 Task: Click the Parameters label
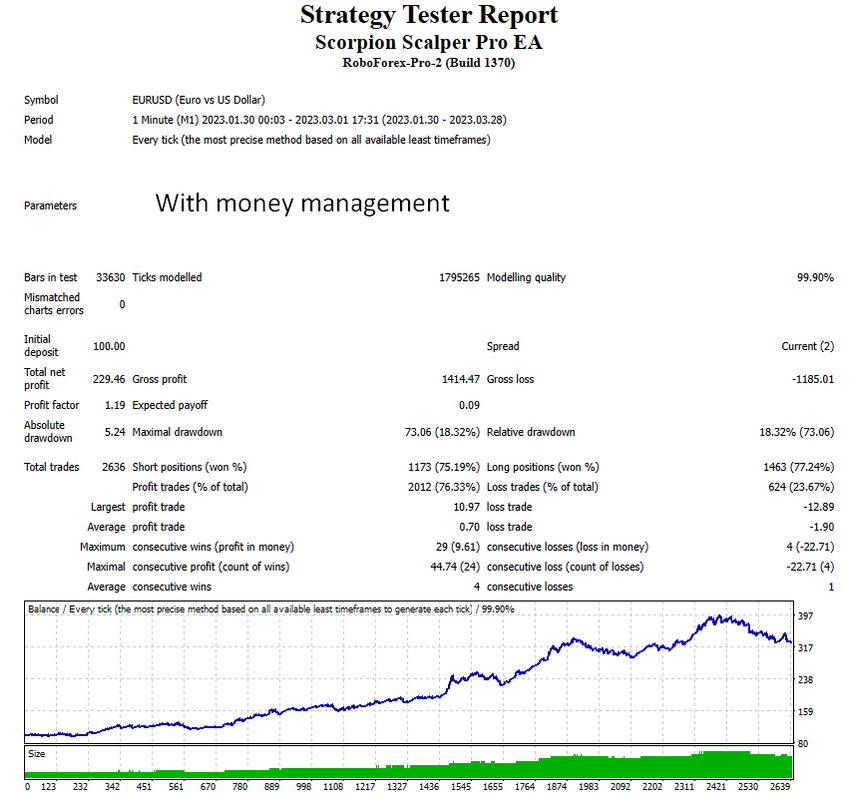click(50, 205)
